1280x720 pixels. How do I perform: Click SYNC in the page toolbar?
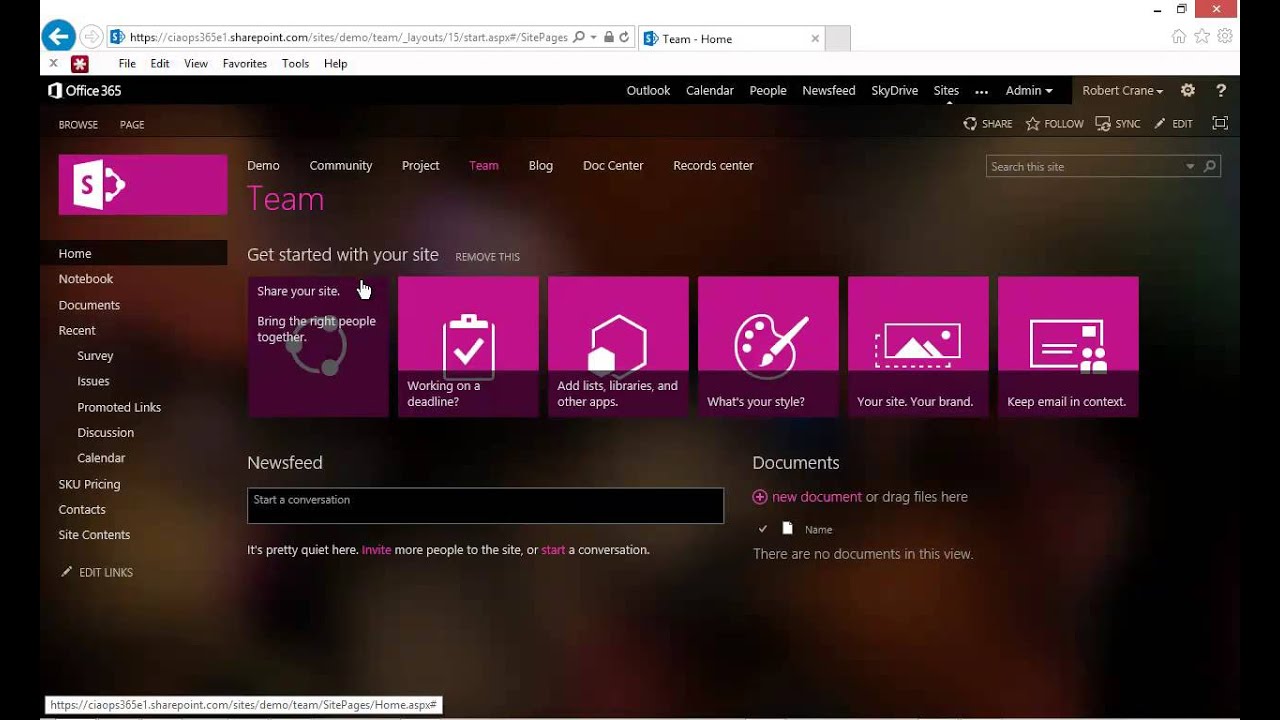pos(1118,124)
